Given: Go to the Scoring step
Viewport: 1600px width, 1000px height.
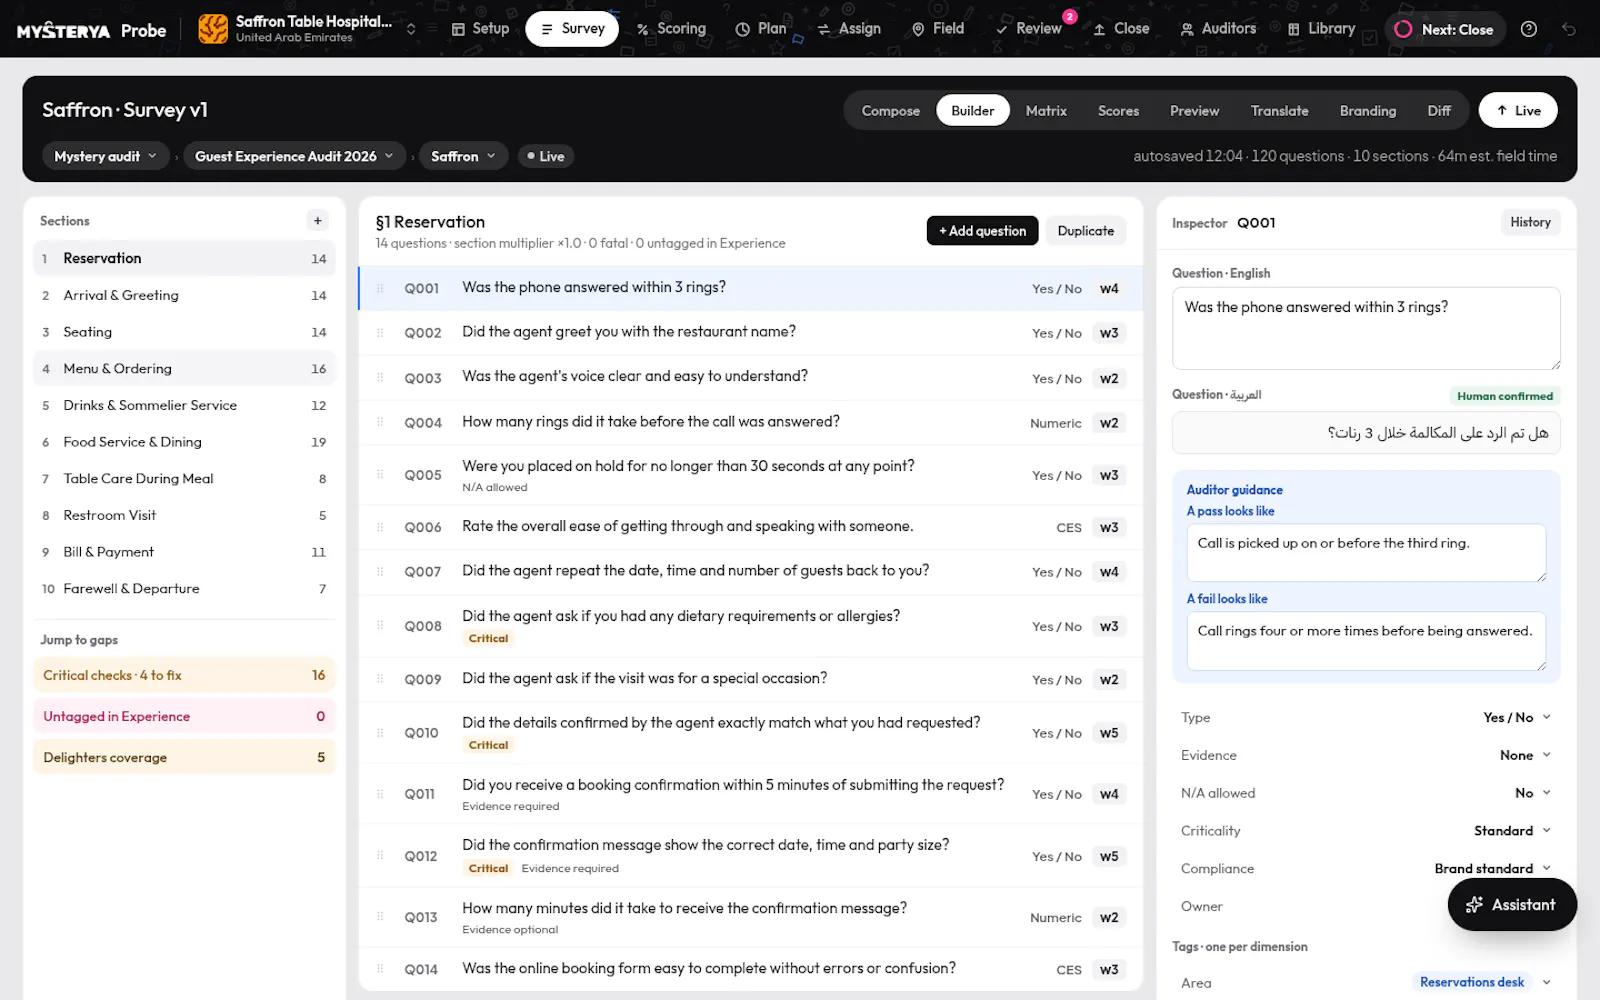Looking at the screenshot, I should [672, 29].
